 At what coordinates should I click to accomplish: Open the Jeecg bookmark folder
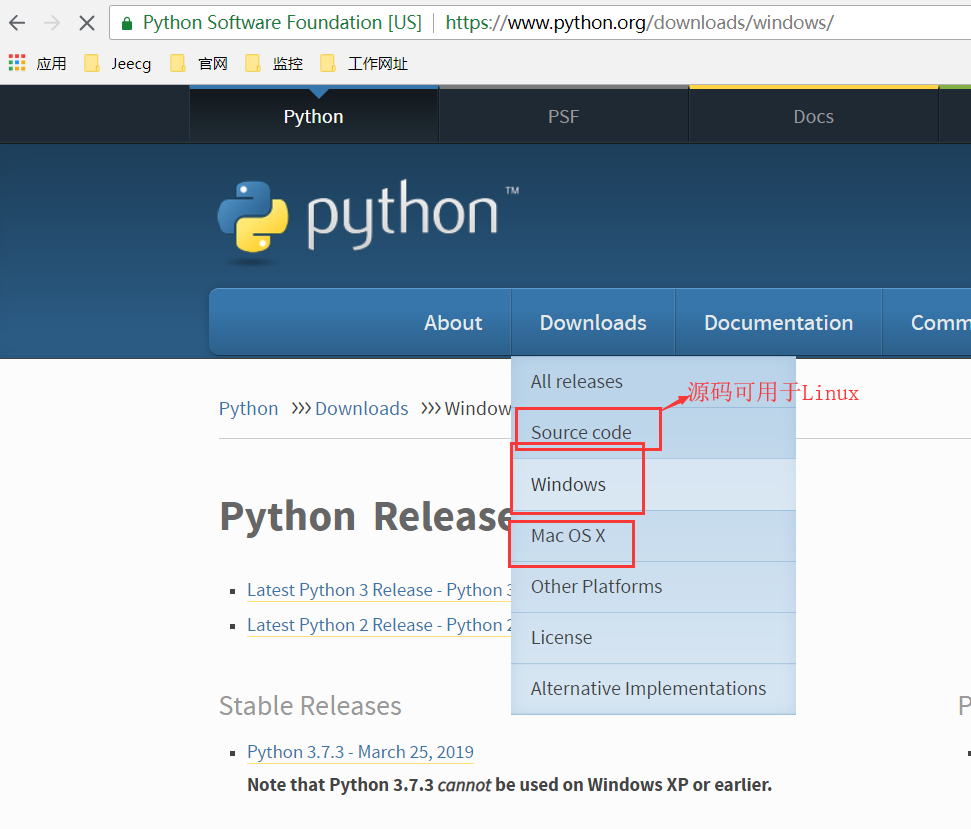(118, 63)
